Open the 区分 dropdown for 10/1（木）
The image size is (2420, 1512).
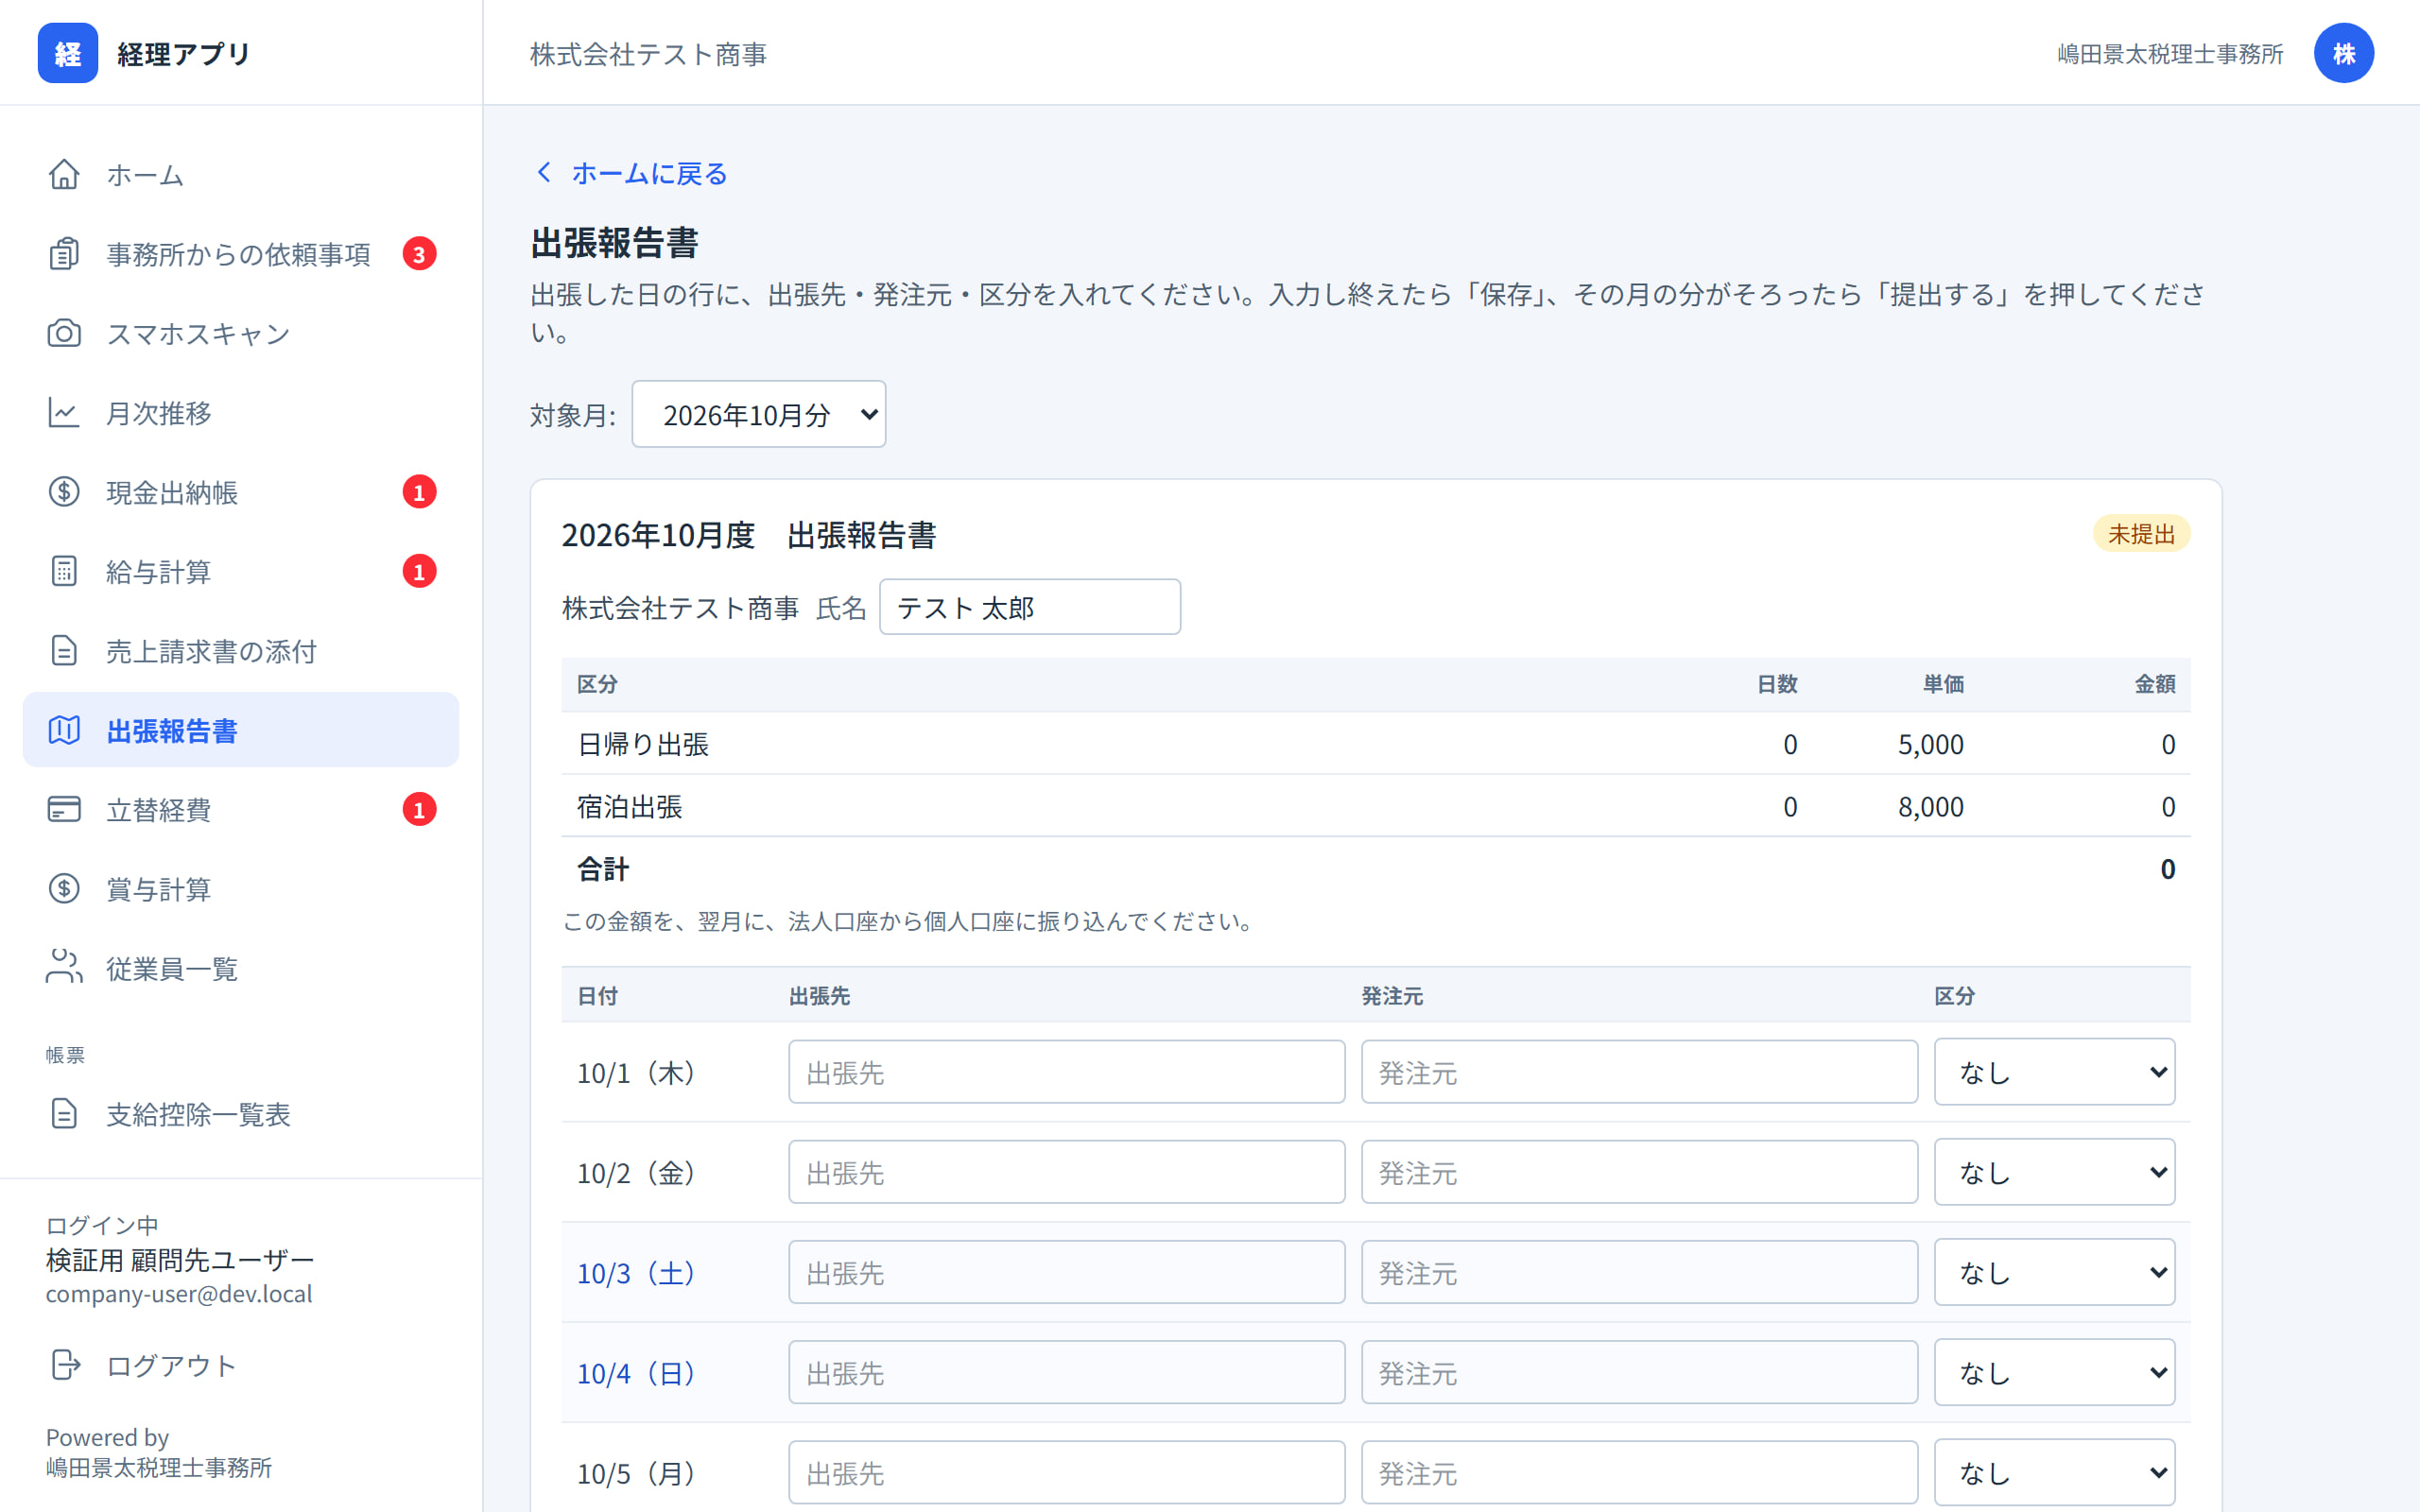pyautogui.click(x=2054, y=1072)
